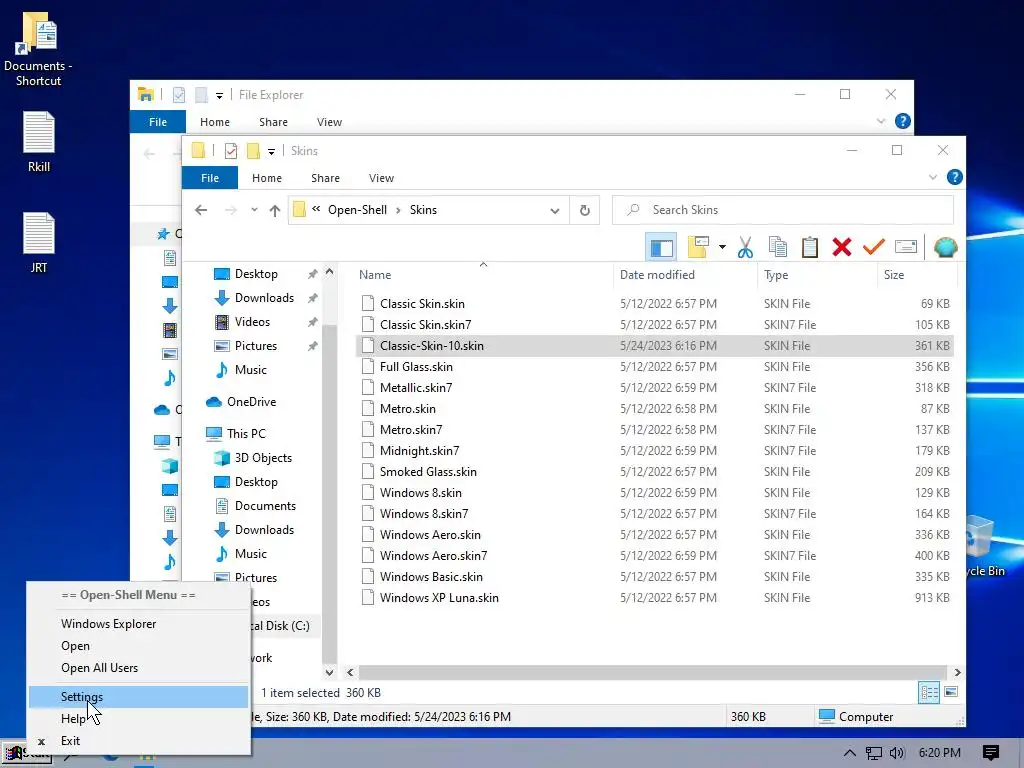Open quick access toolbar dropdown in File Explorer

pos(219,95)
